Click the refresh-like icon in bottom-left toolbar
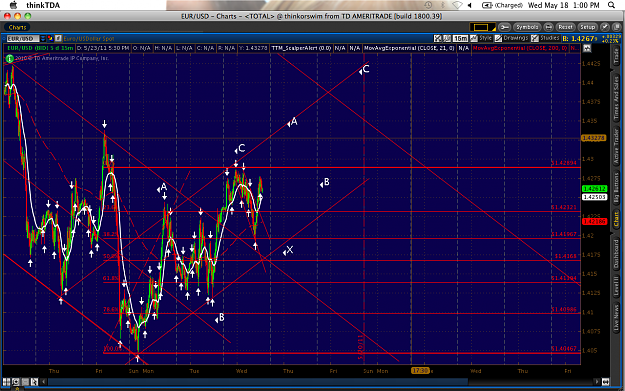625x391 pixels. pos(16,382)
